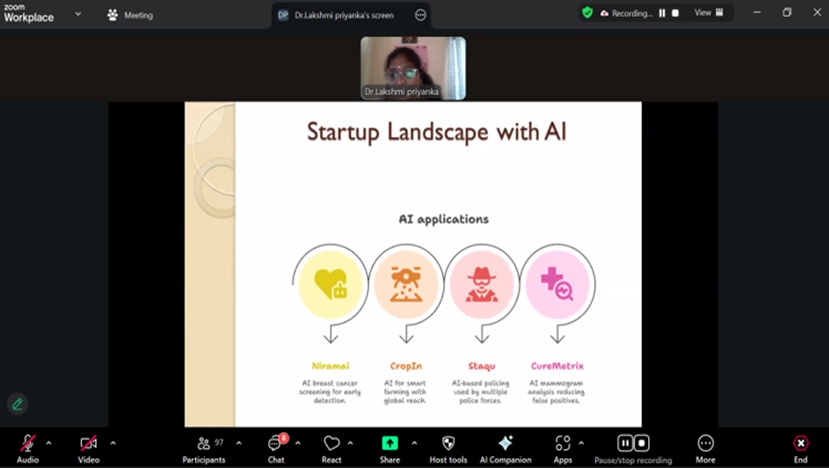
Task: Open the More options menu
Action: tap(706, 443)
